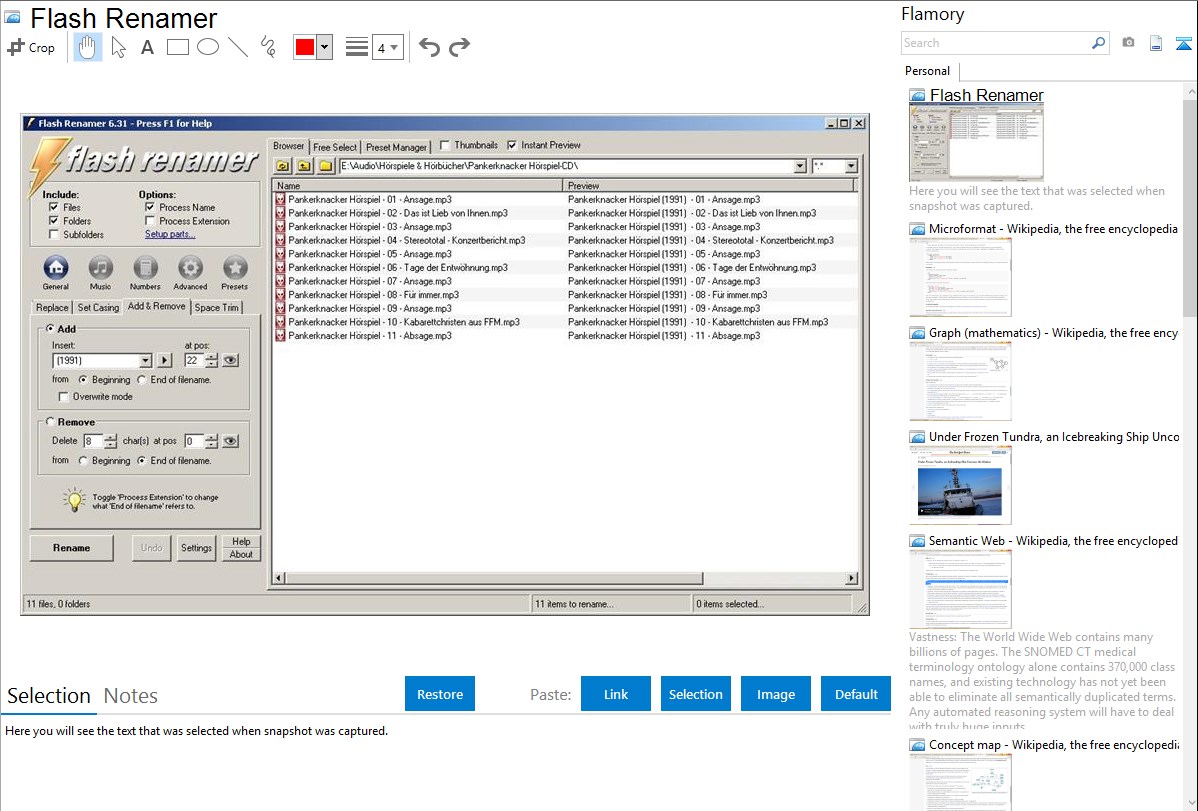The height and width of the screenshot is (811, 1198).
Task: Activate the hand pan tool
Action: pyautogui.click(x=88, y=47)
